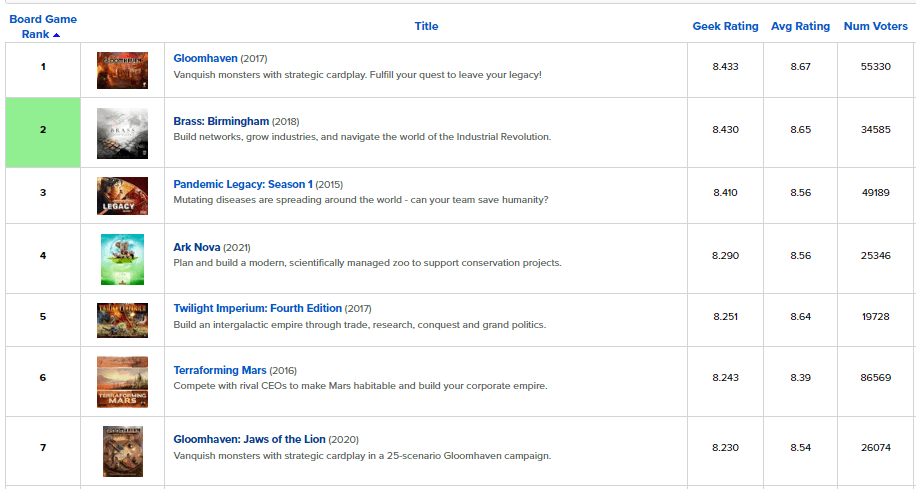Click the Rank sort arrow icon
This screenshot has height=489, width=916.
(56, 35)
